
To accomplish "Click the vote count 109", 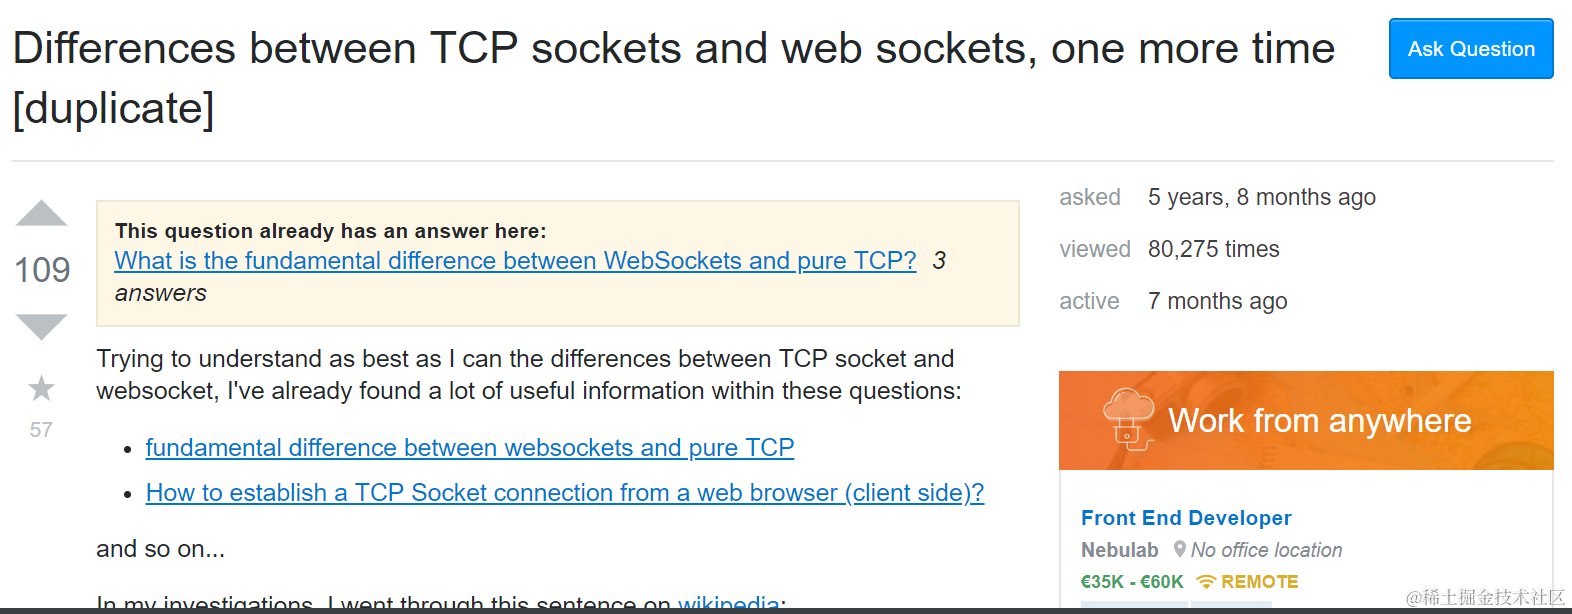I will [x=42, y=270].
